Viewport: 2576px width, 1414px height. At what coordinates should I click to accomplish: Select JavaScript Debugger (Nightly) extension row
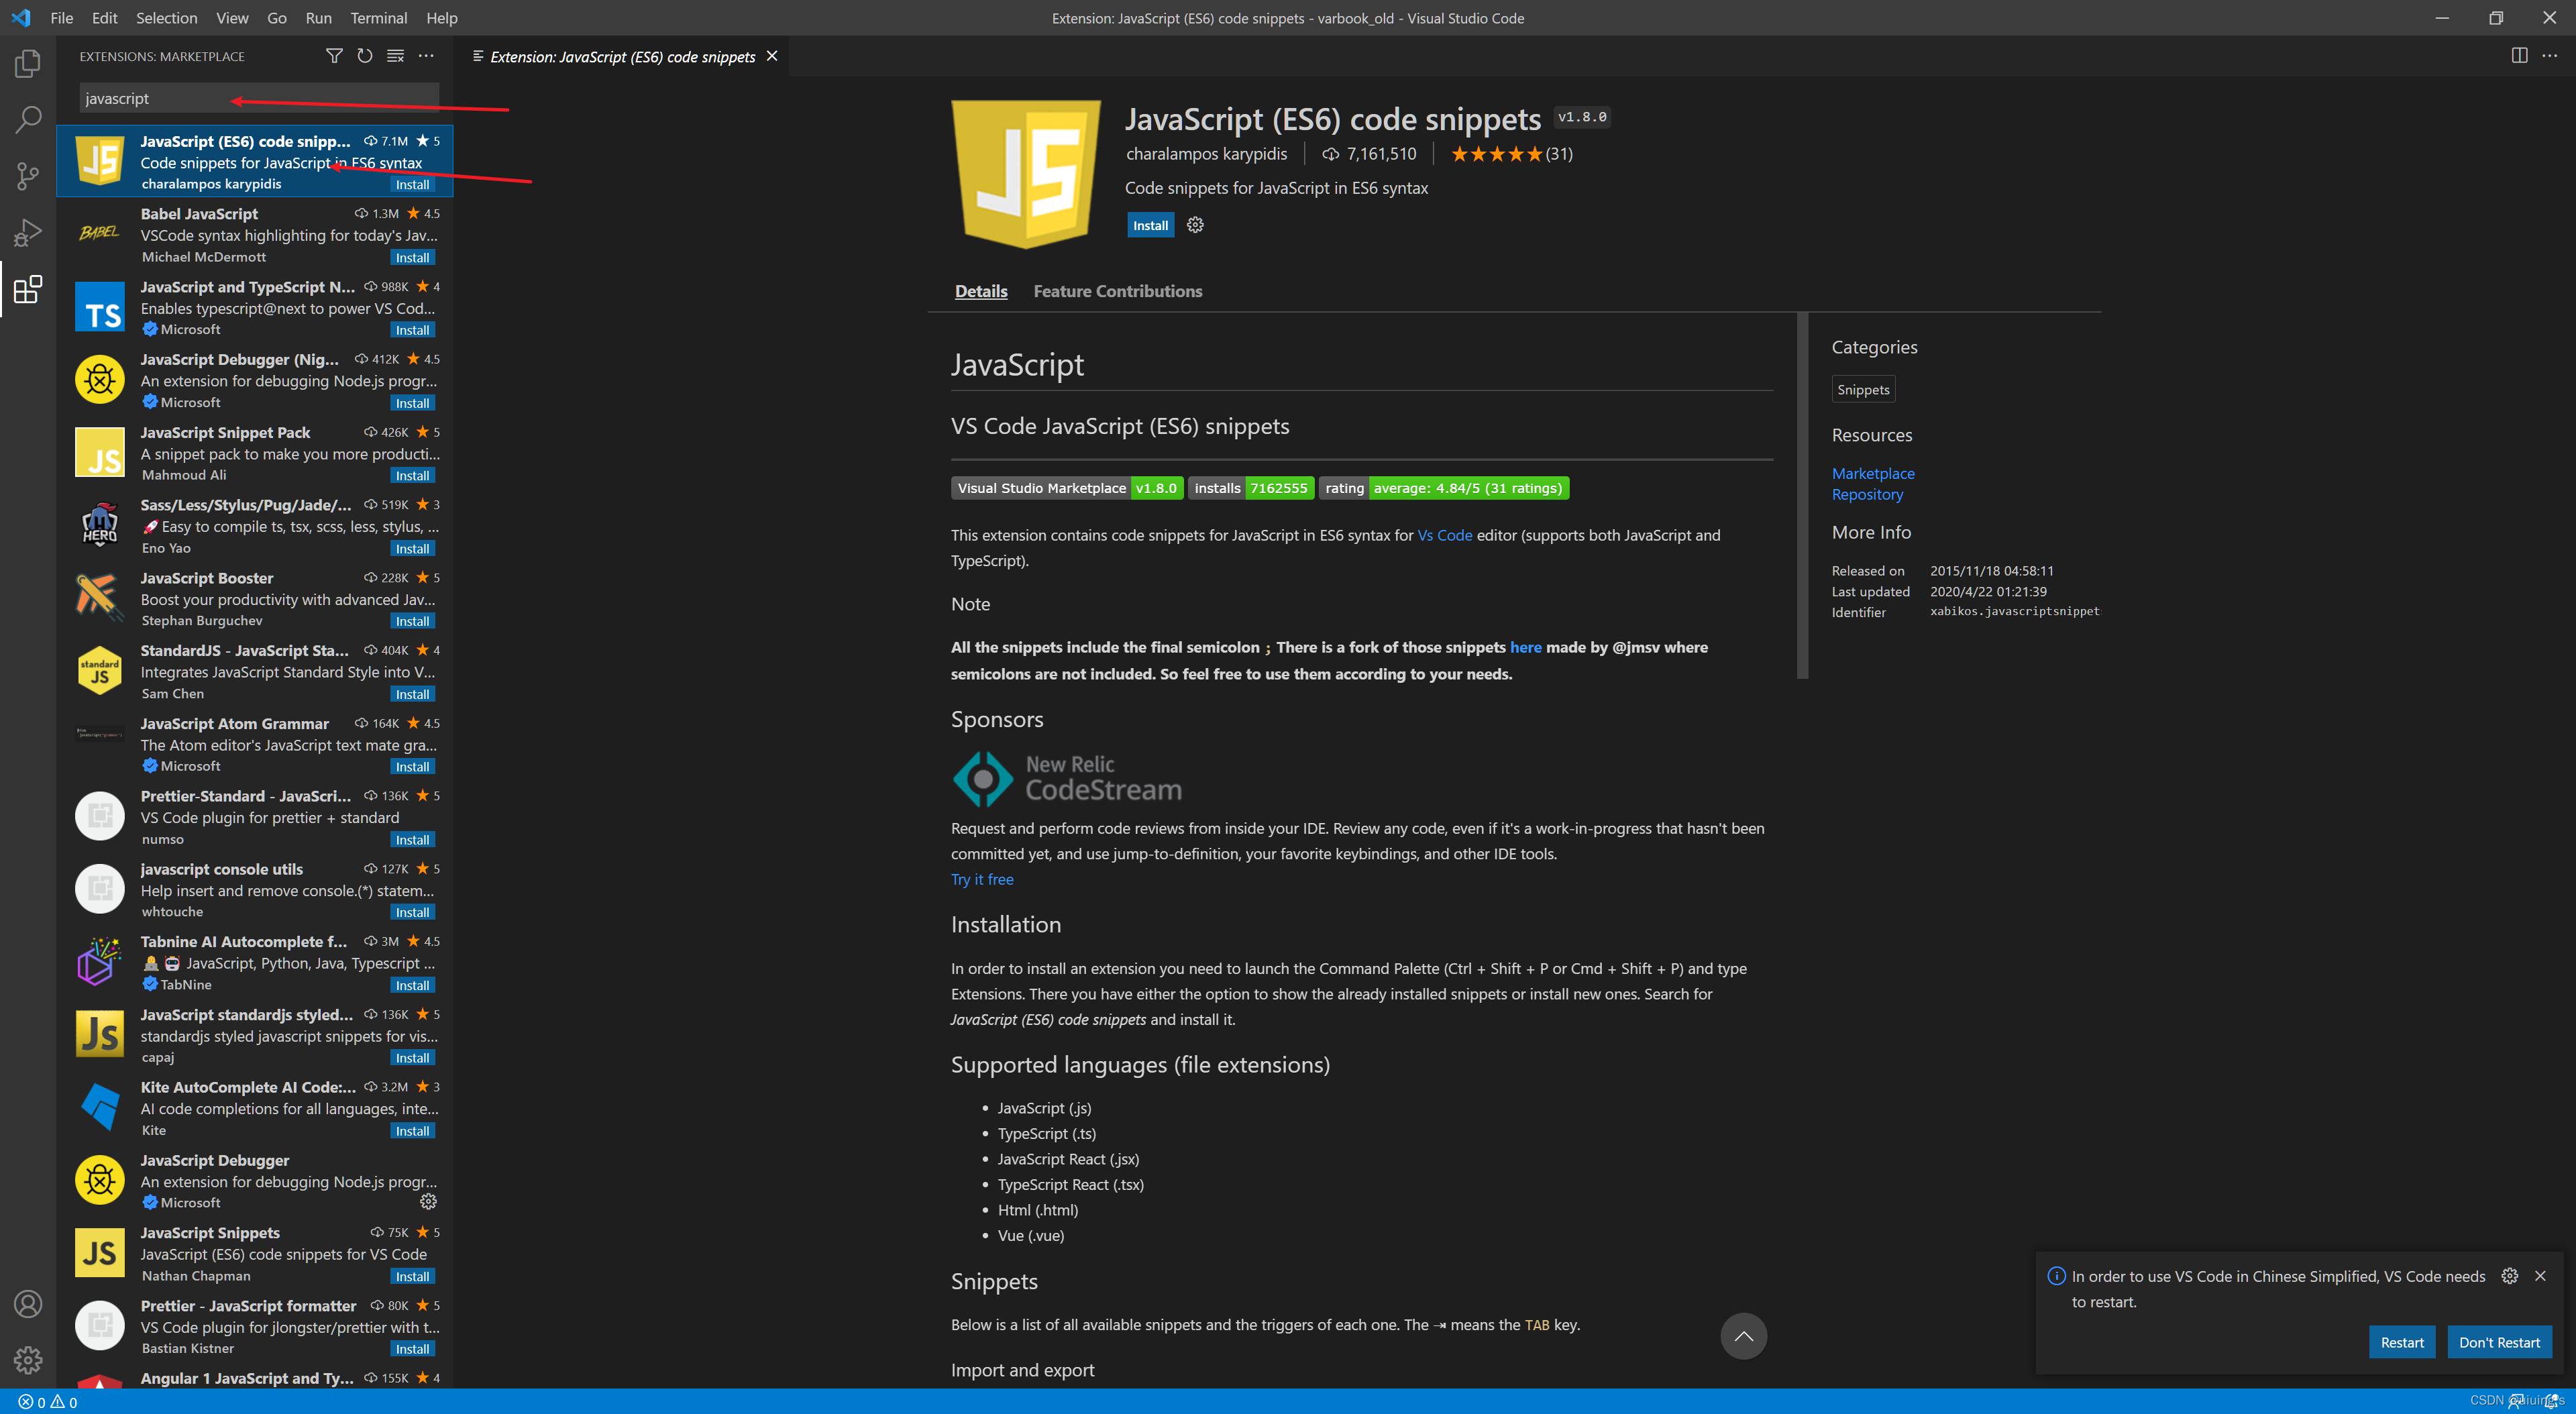[255, 379]
